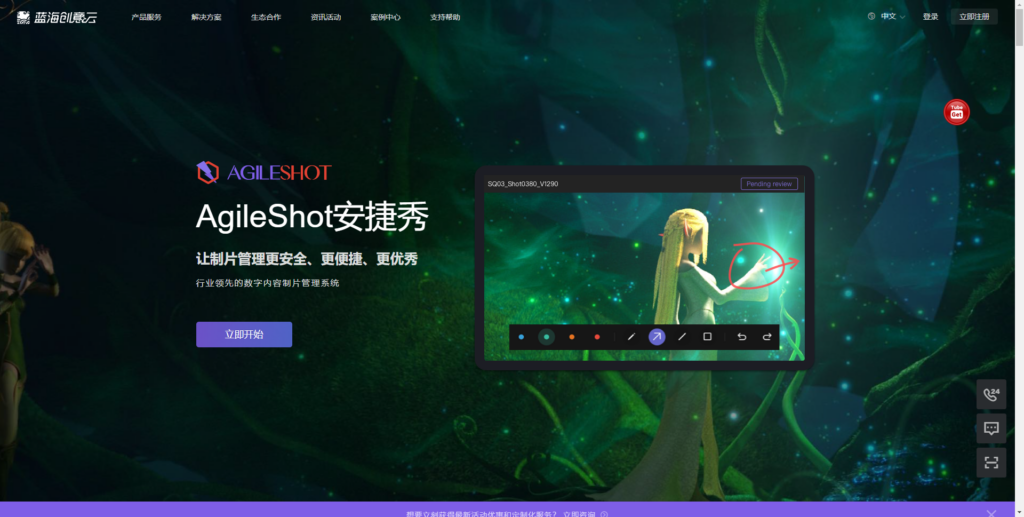1024x517 pixels.
Task: Open the 案例中心 menu
Action: (x=385, y=17)
